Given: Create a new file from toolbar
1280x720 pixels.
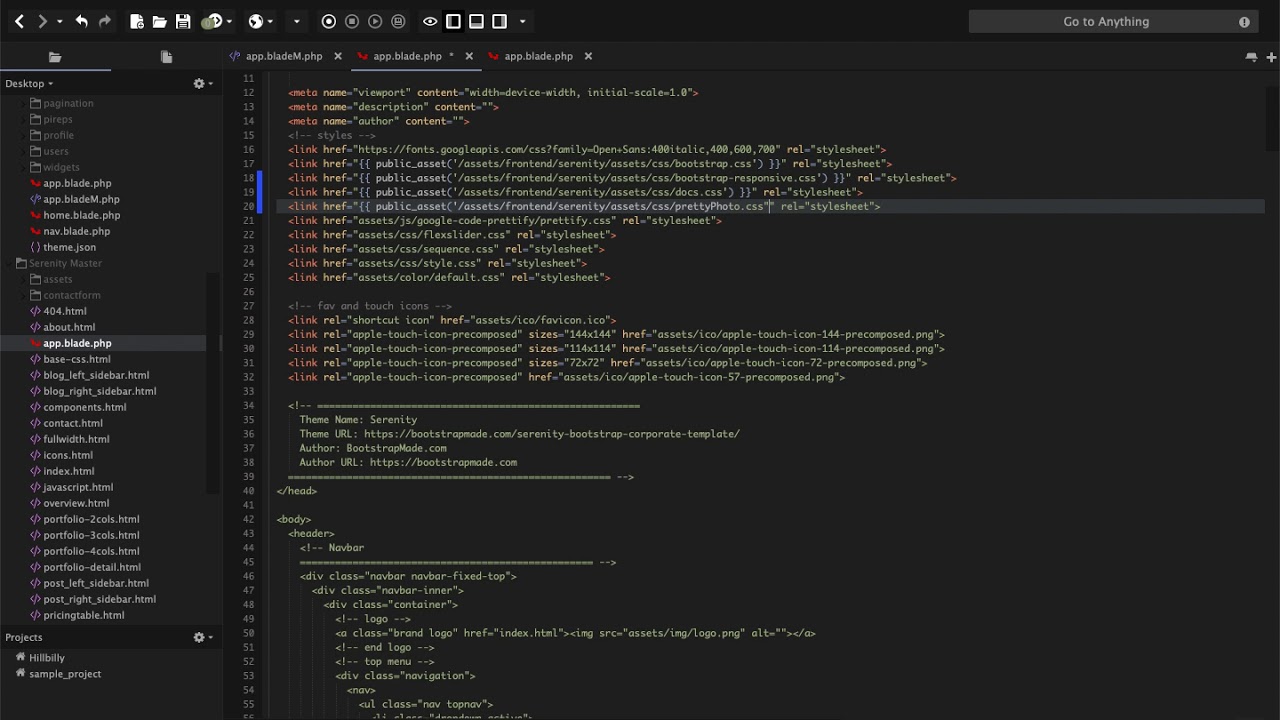Looking at the screenshot, I should 137,21.
